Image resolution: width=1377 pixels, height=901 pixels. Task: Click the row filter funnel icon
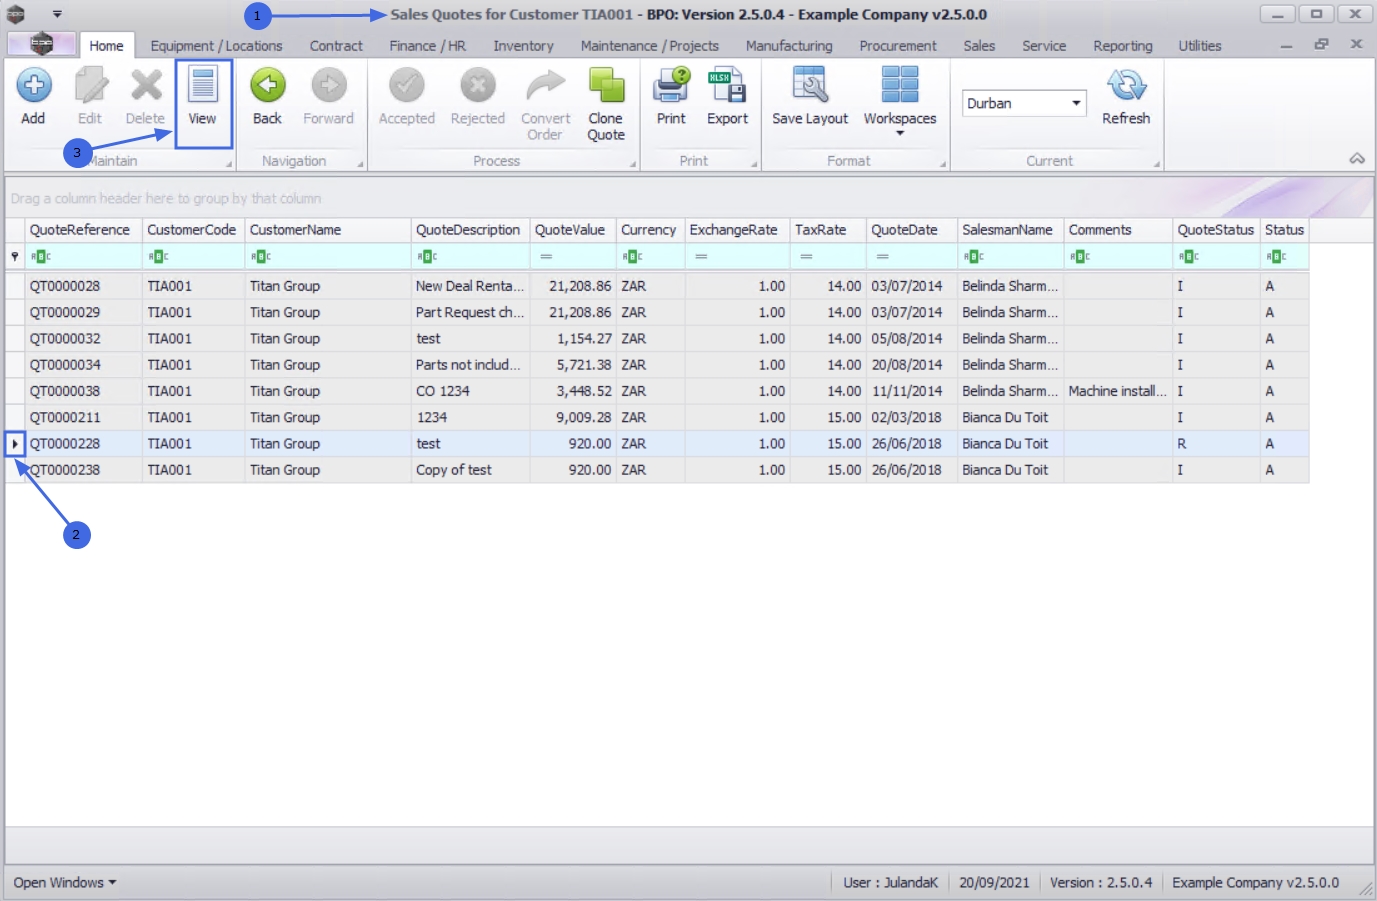coord(15,257)
